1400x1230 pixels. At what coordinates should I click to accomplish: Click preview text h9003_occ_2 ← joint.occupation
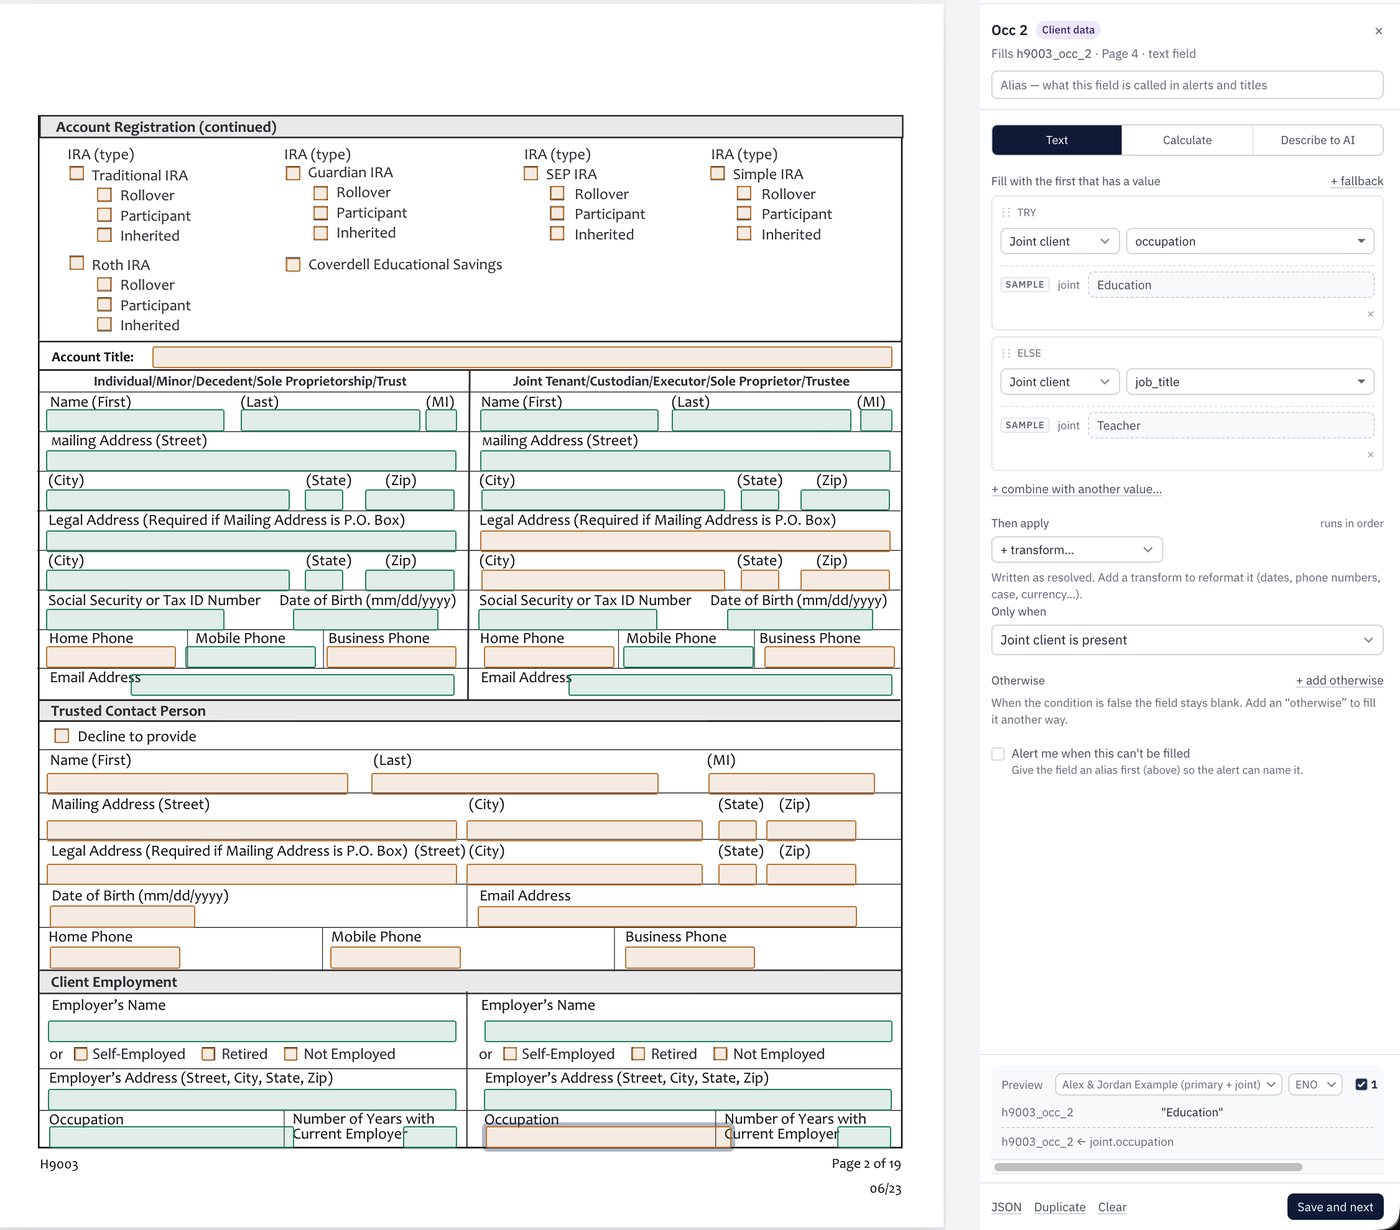pos(1087,1142)
